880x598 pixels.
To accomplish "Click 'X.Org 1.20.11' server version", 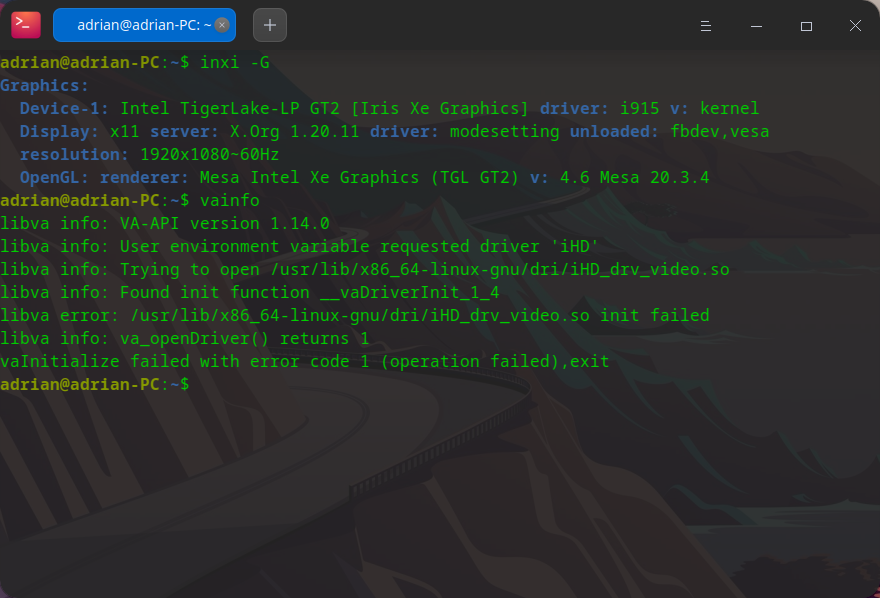I will (294, 131).
